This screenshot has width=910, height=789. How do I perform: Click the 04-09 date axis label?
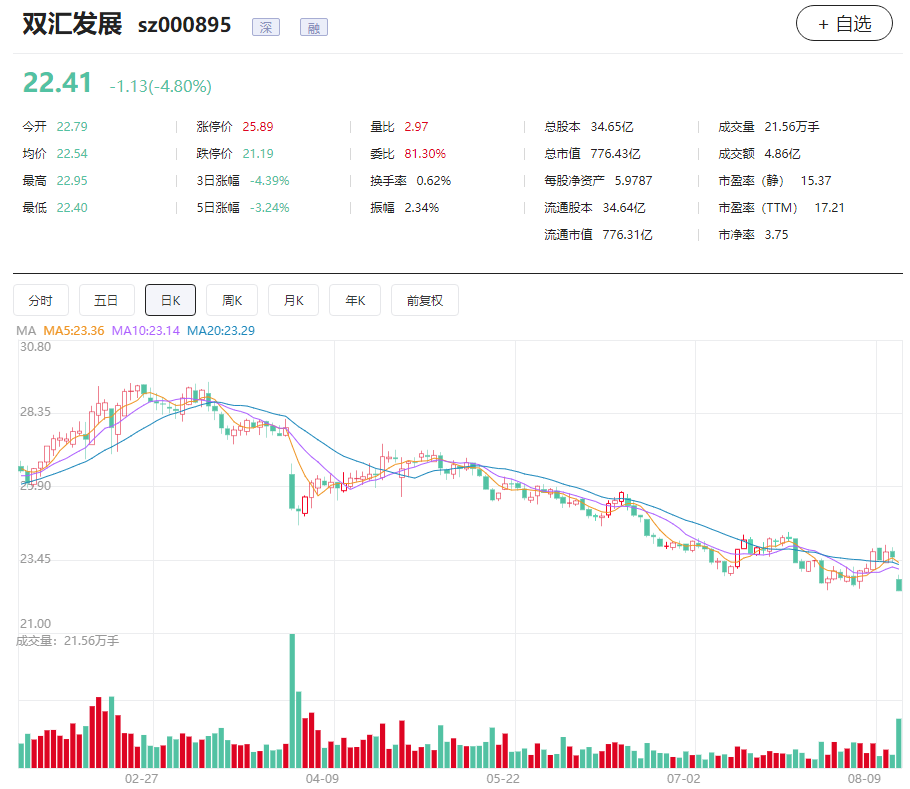pyautogui.click(x=322, y=779)
